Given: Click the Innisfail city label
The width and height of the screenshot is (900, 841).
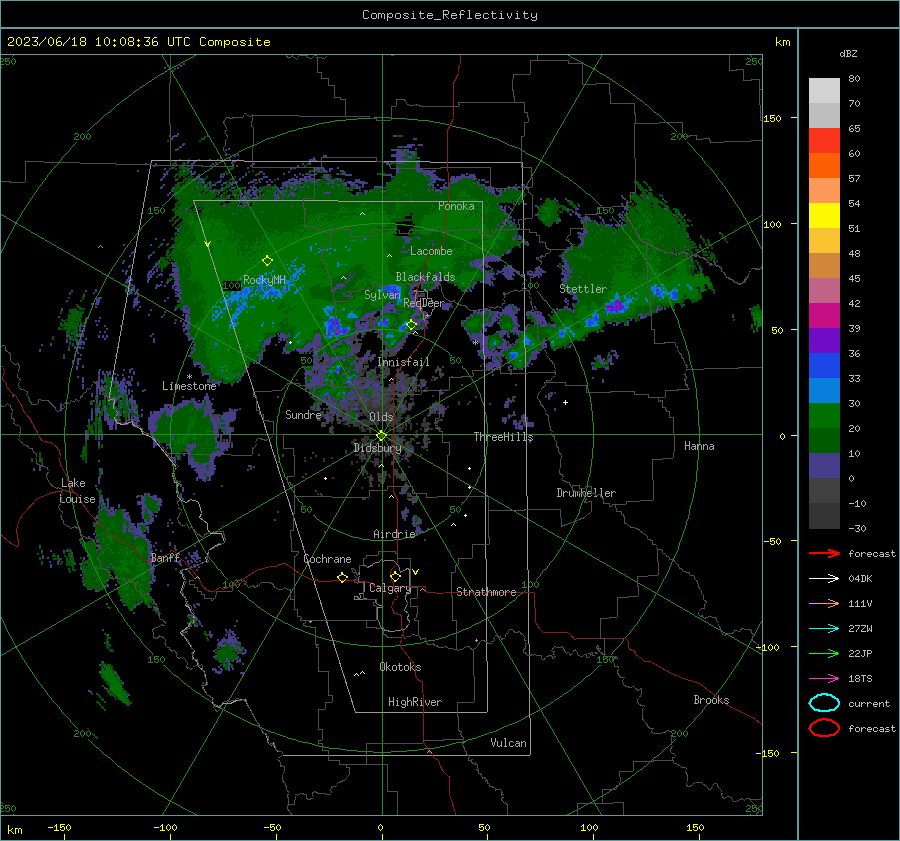Looking at the screenshot, I should click(x=404, y=362).
